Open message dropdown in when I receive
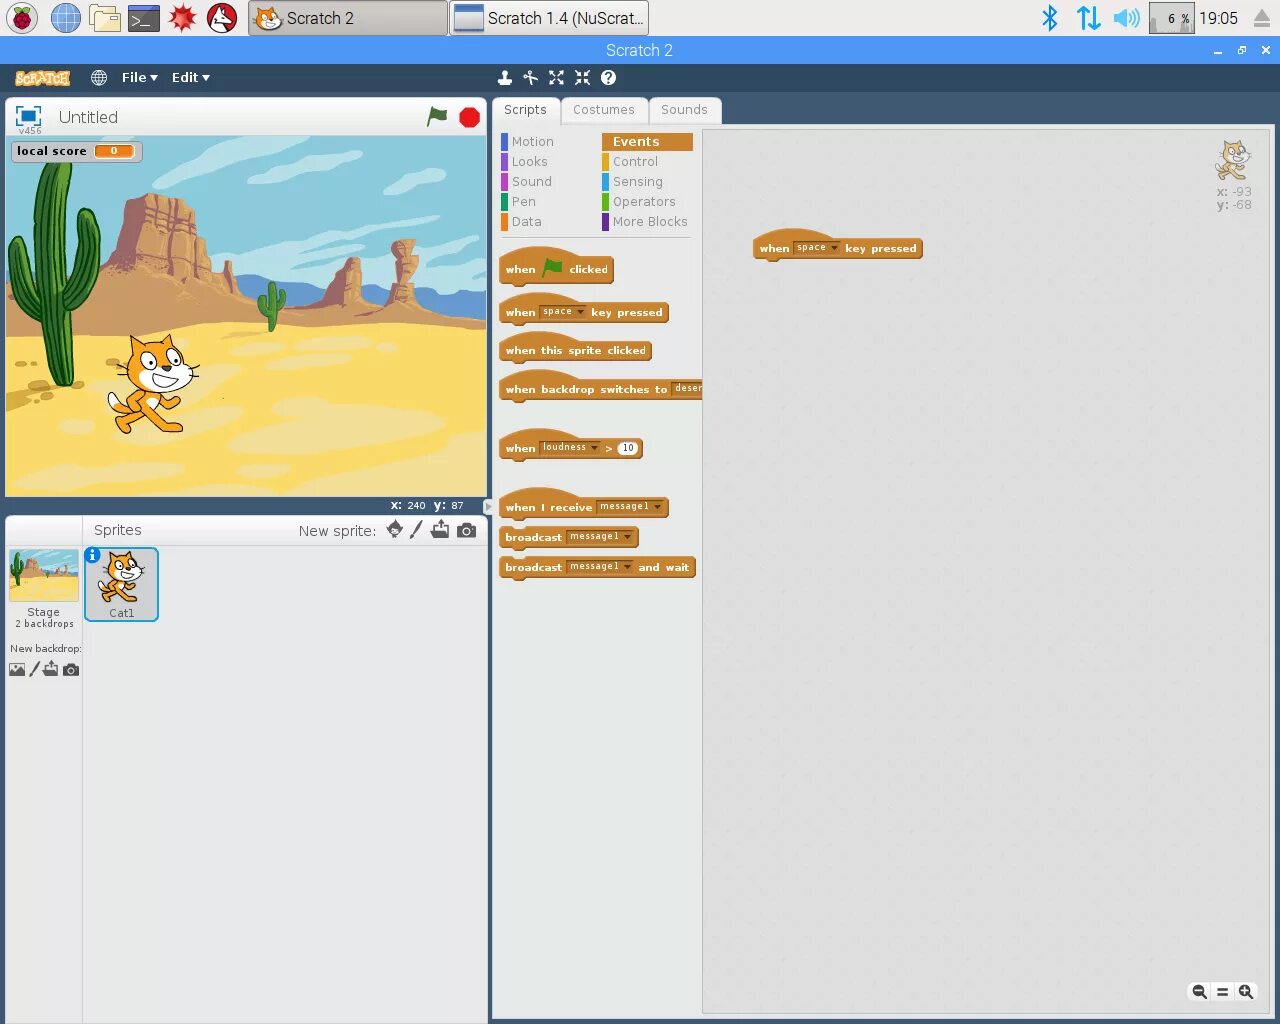This screenshot has height=1024, width=1280. [631, 506]
